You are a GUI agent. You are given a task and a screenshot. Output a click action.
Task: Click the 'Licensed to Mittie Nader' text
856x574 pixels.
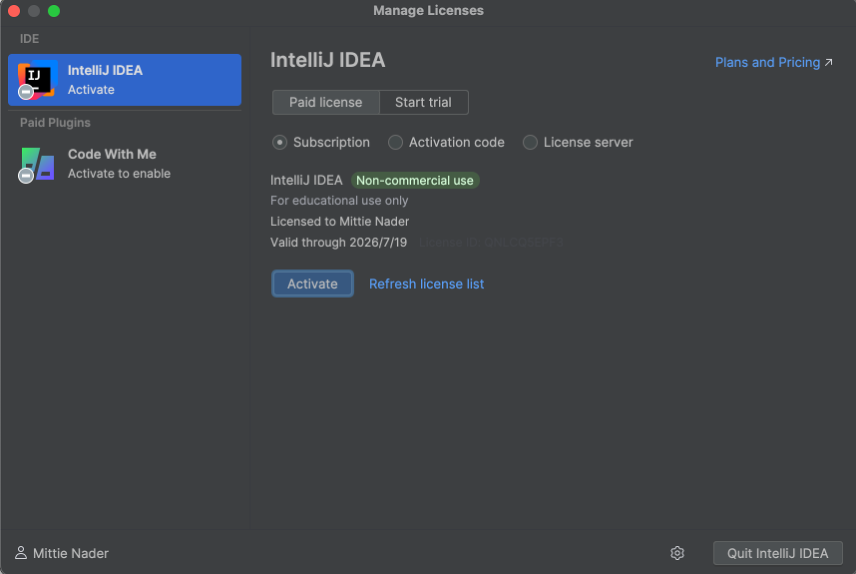[340, 222]
